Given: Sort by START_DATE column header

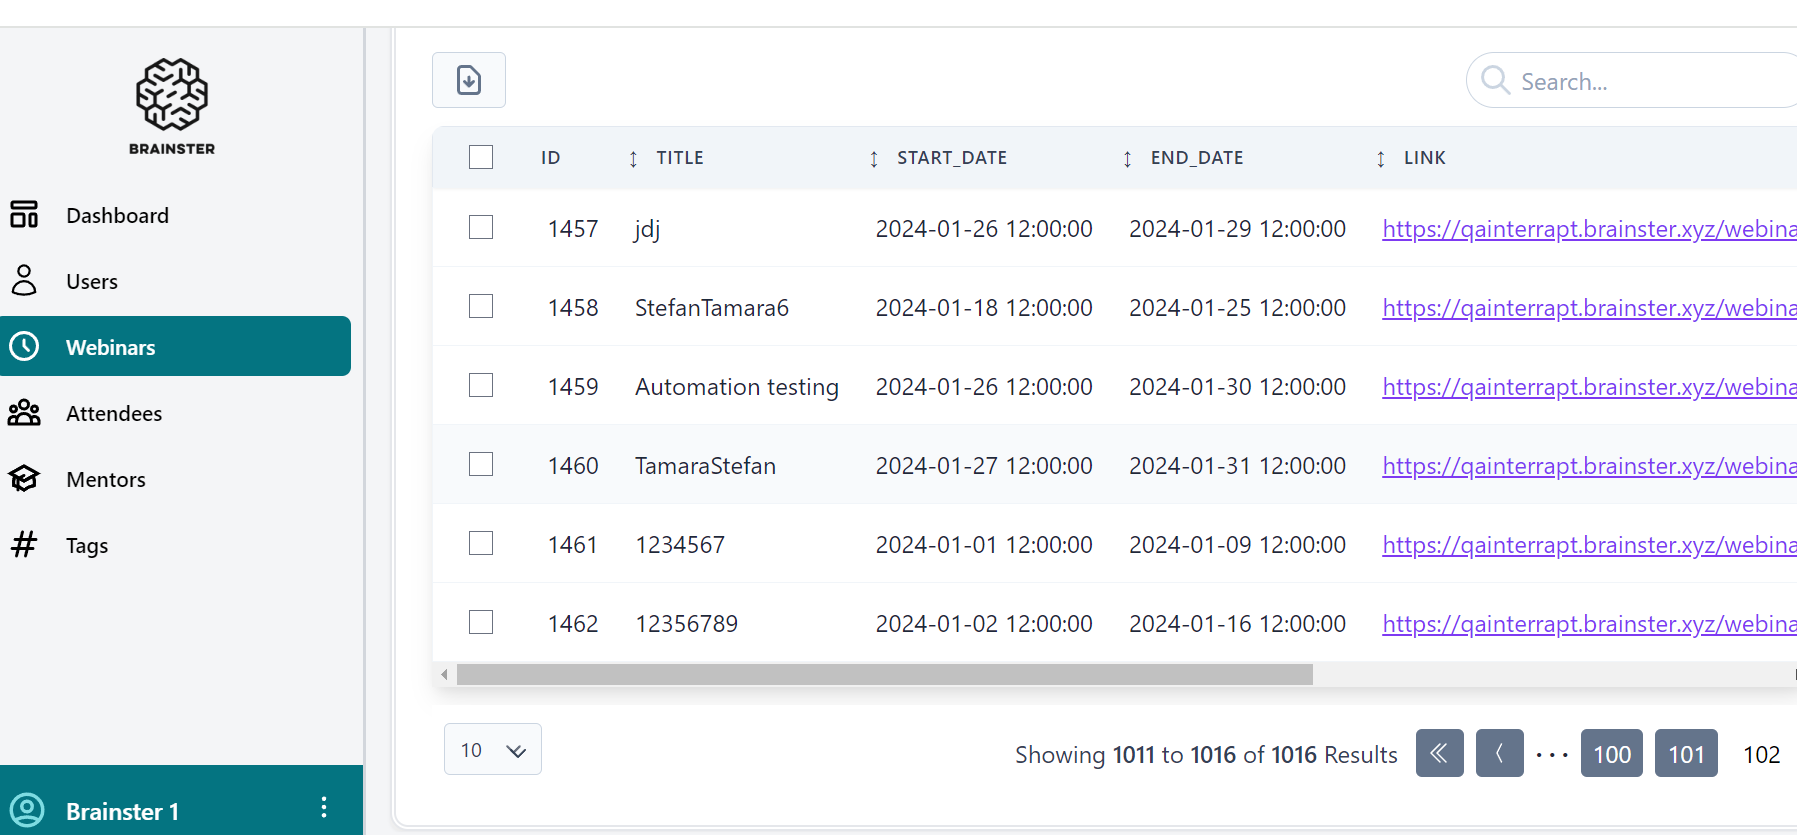Looking at the screenshot, I should [951, 158].
